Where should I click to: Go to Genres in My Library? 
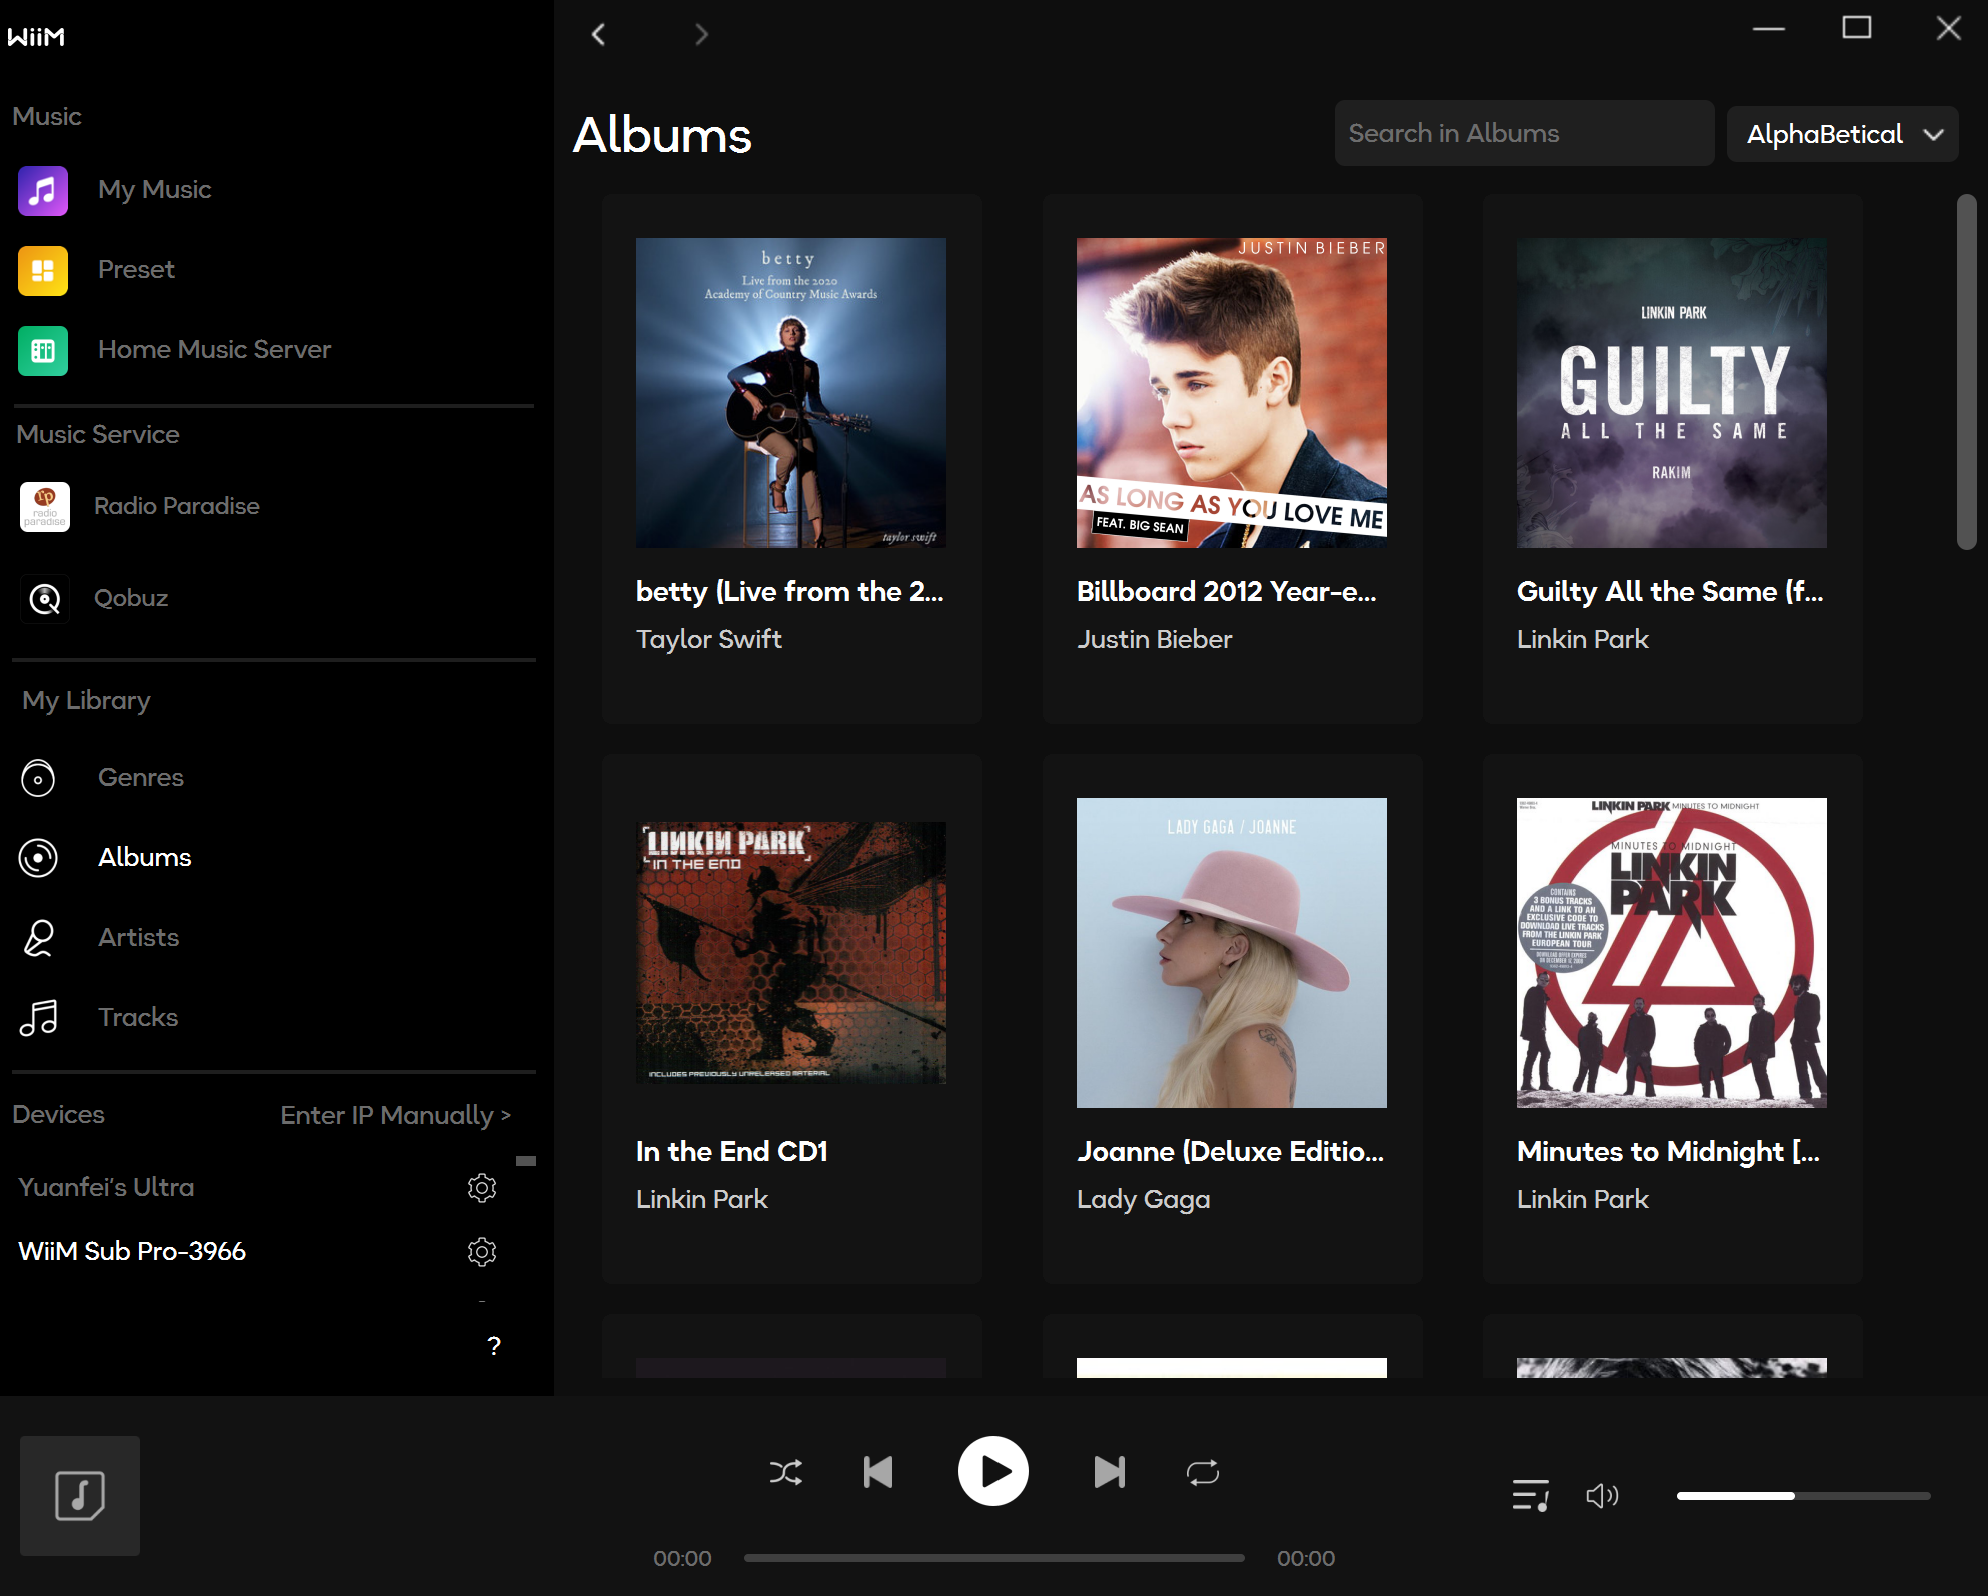tap(140, 778)
